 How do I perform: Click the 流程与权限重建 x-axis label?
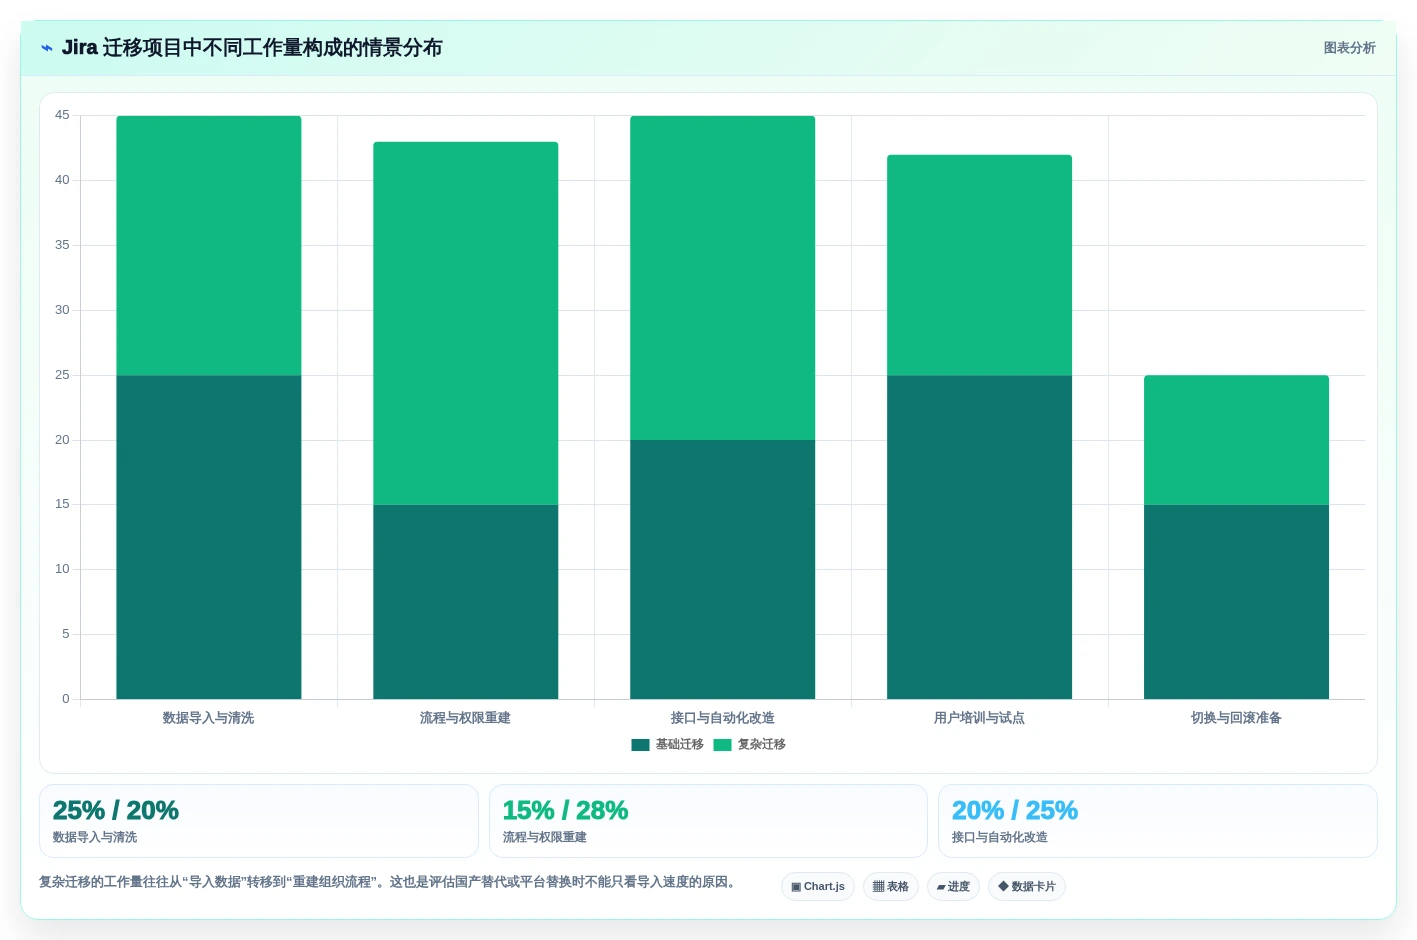(466, 718)
